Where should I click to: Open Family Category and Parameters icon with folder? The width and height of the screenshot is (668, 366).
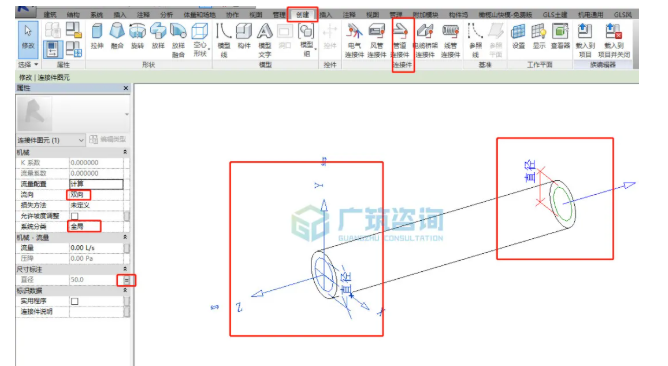point(73,31)
